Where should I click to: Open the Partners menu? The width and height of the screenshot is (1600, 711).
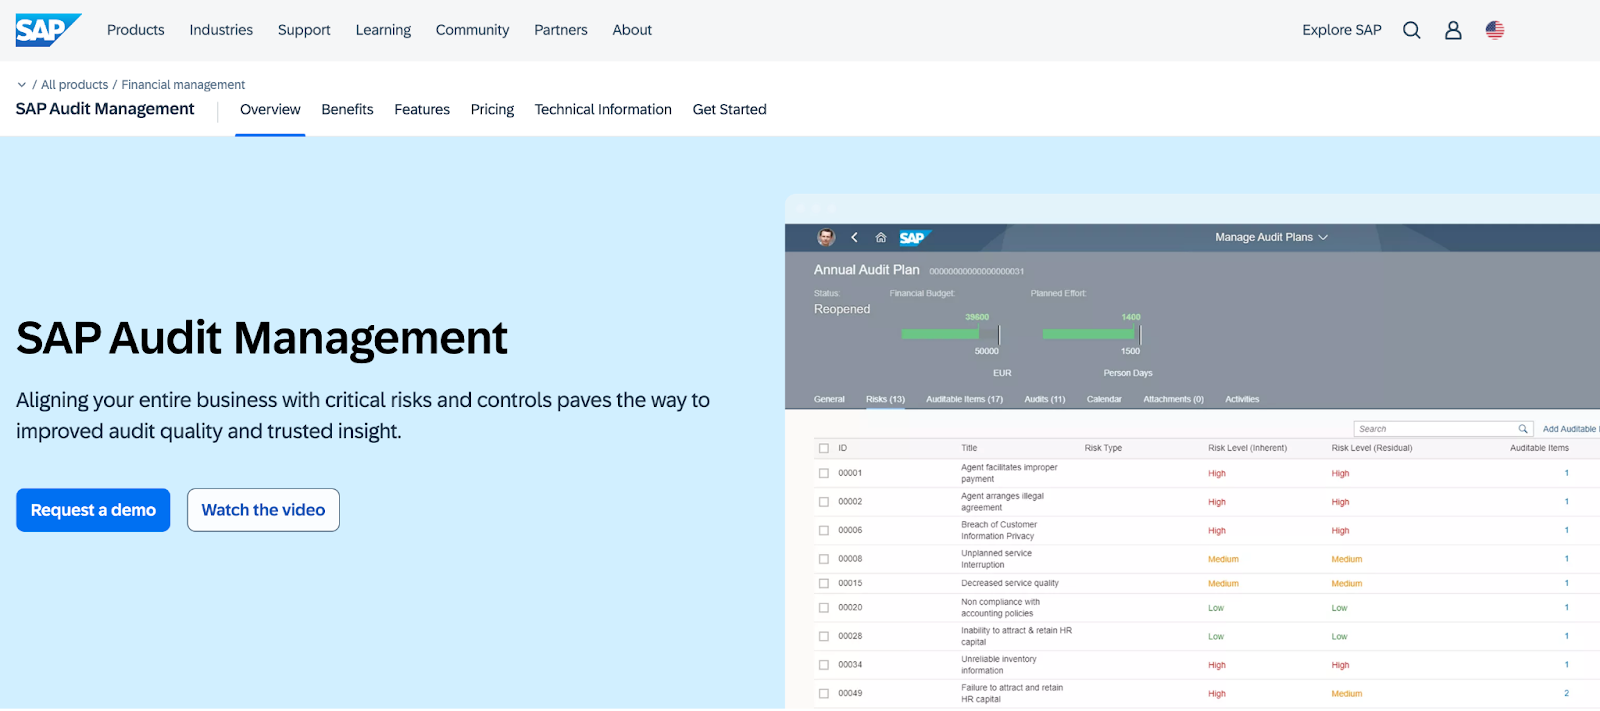(561, 30)
